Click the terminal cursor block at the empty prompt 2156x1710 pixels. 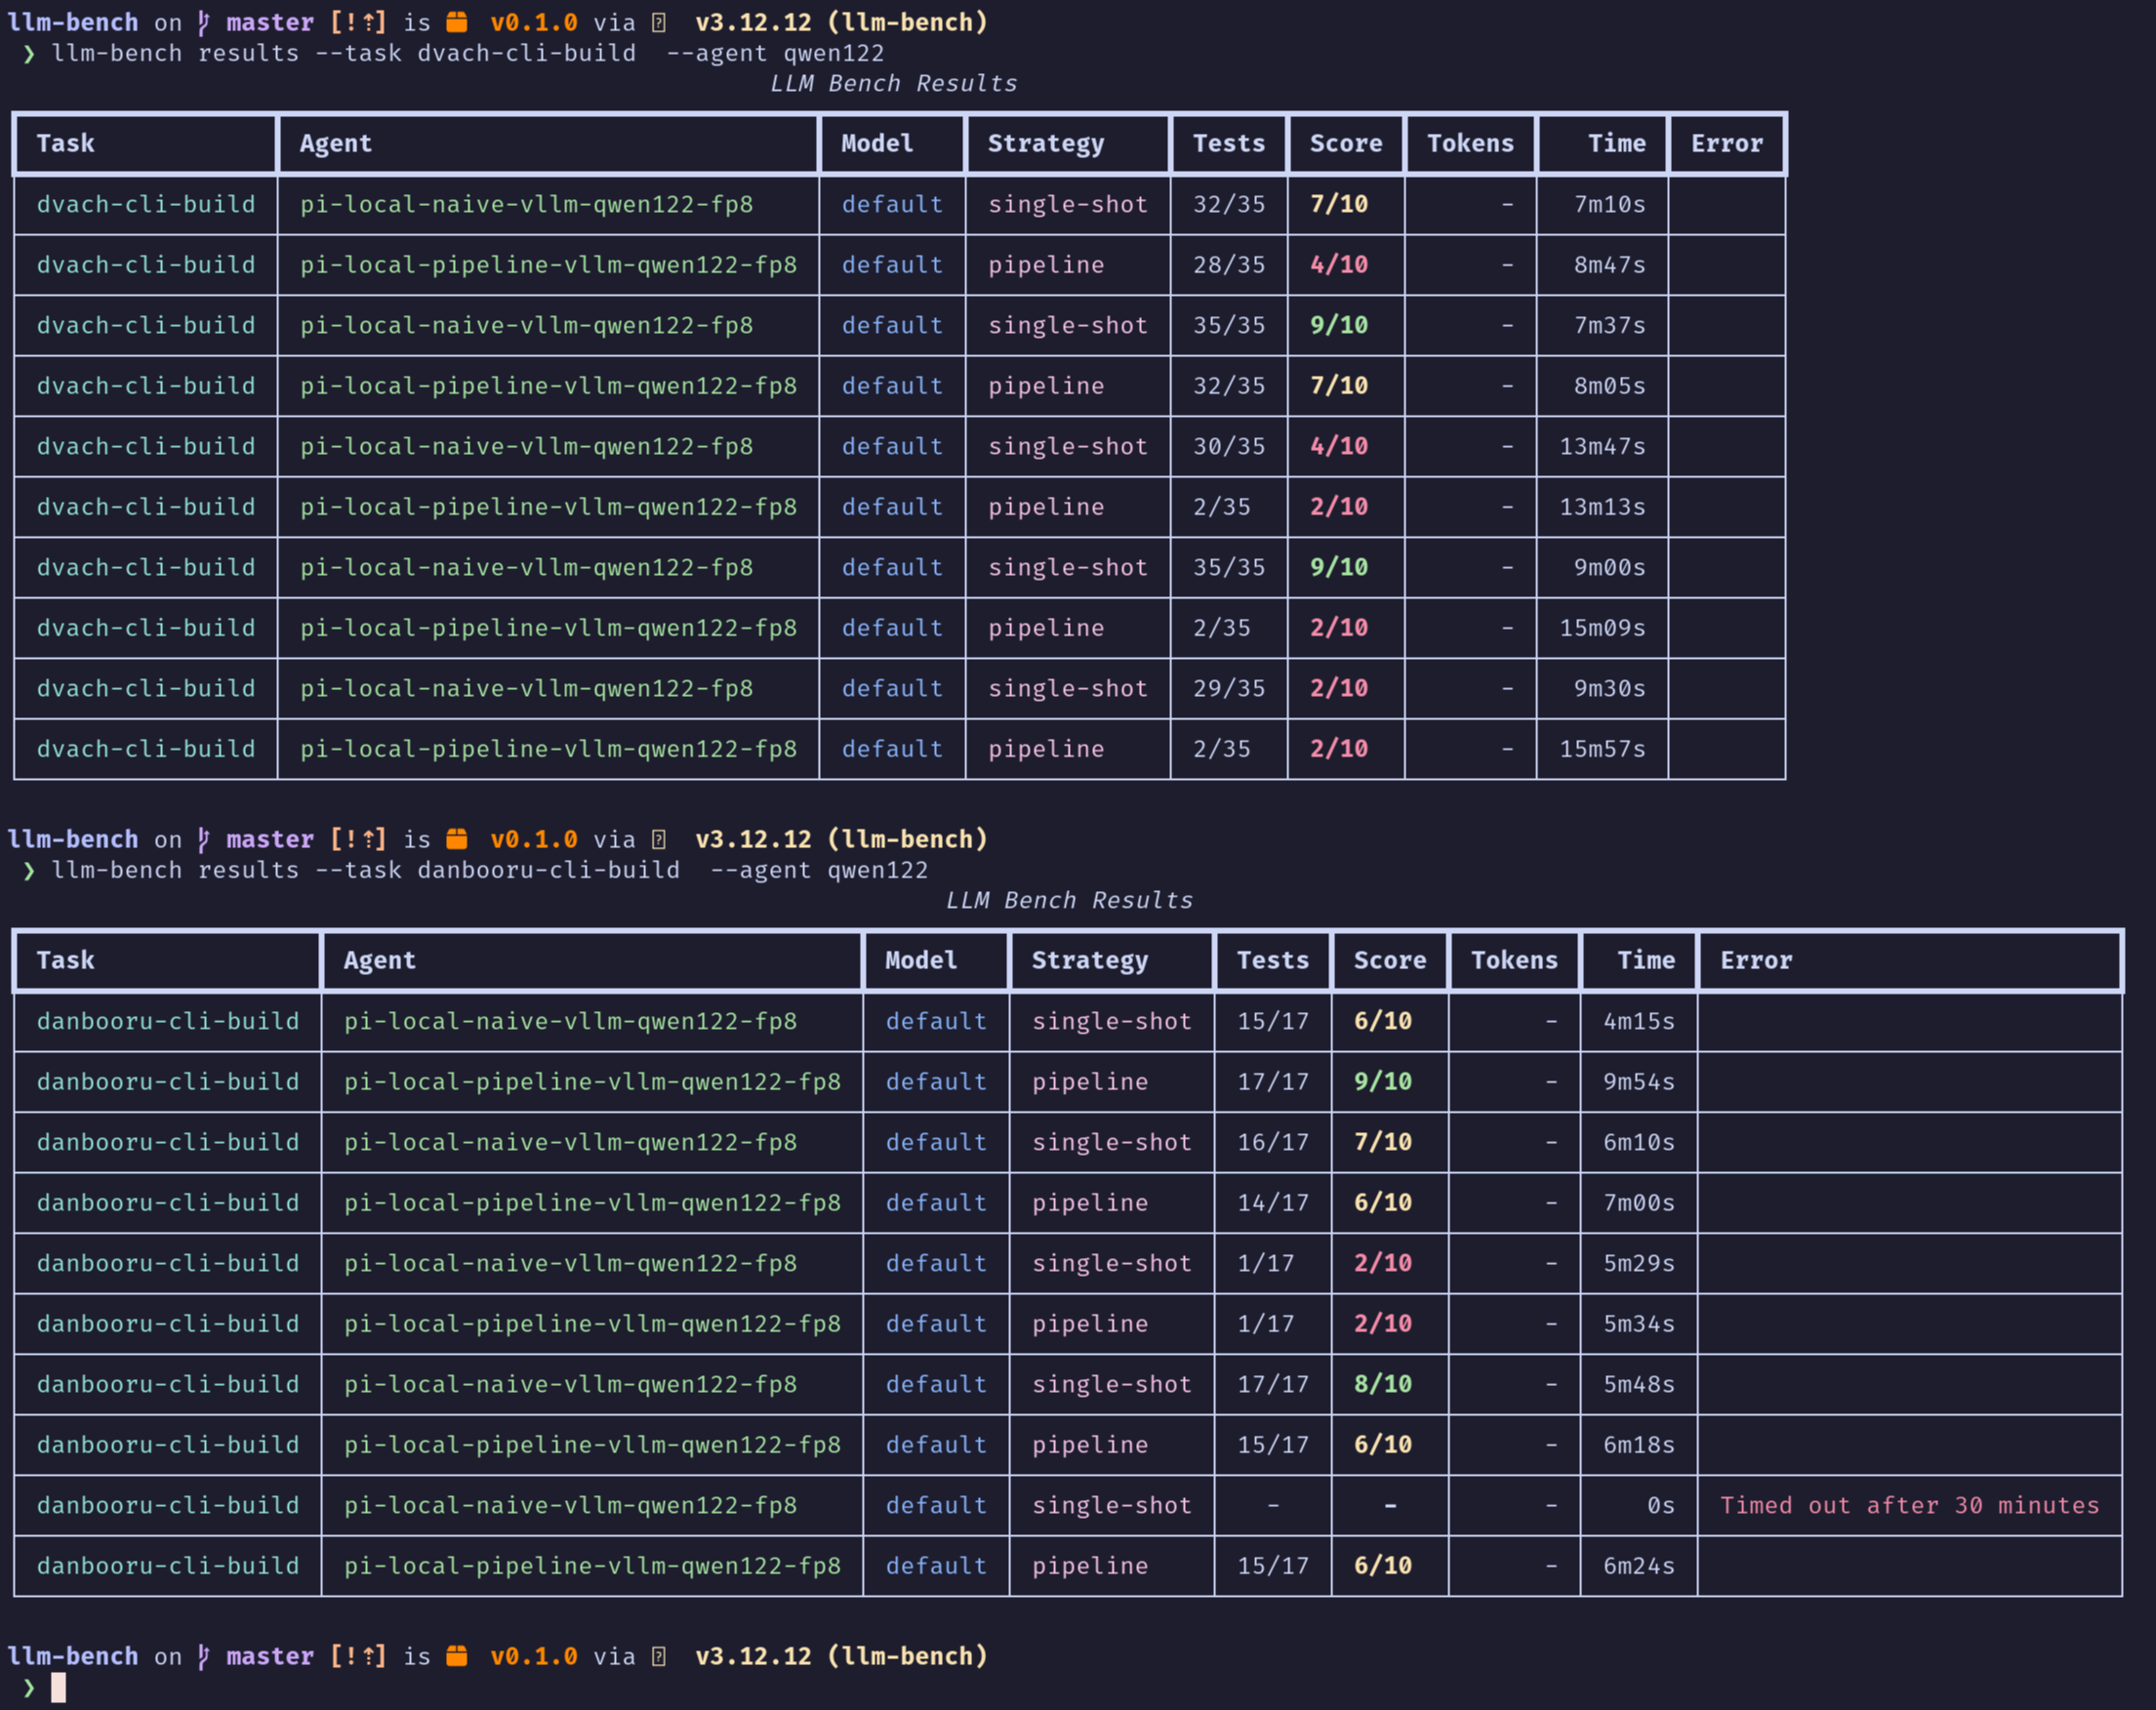point(59,1688)
